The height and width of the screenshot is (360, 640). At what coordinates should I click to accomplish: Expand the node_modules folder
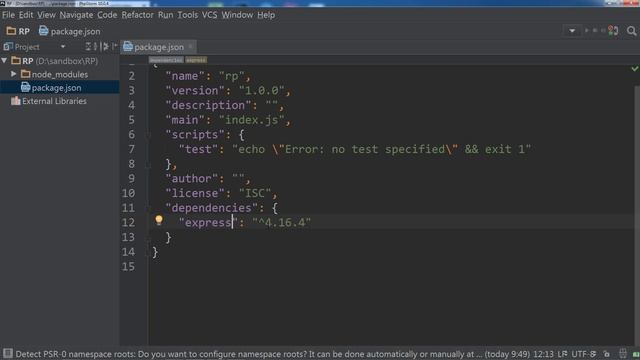click(x=13, y=74)
